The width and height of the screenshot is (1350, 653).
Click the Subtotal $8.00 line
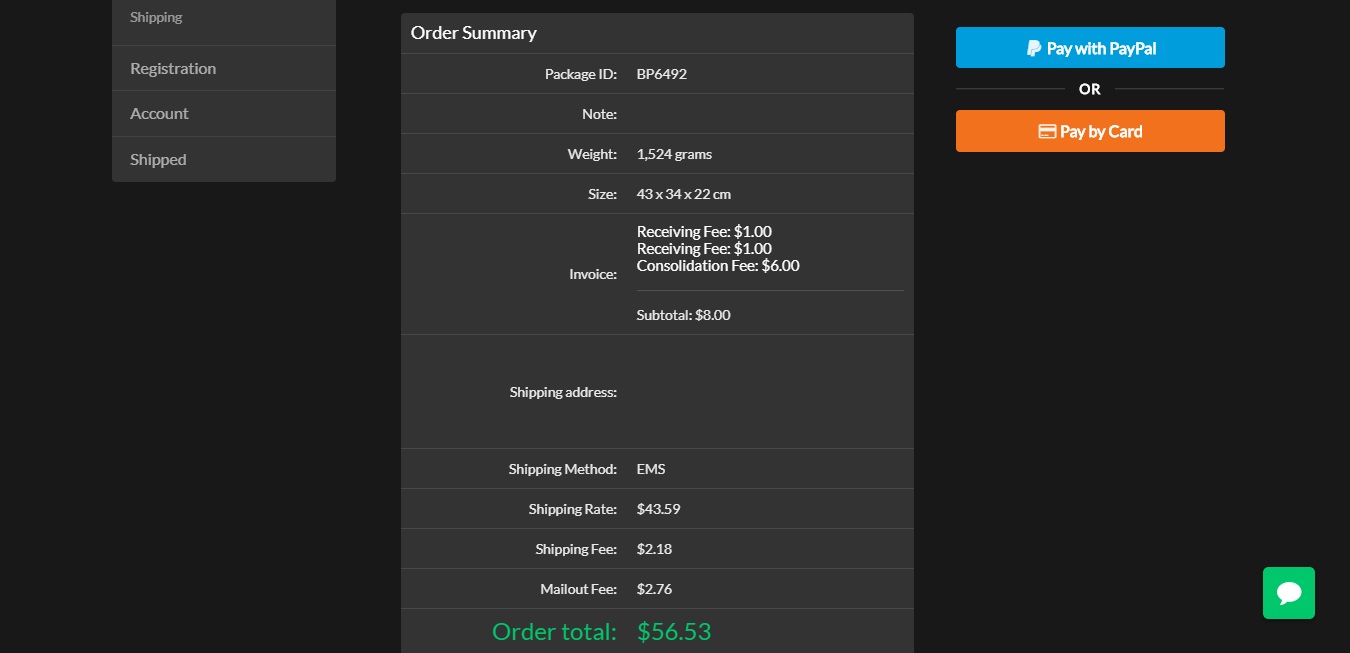tap(683, 315)
